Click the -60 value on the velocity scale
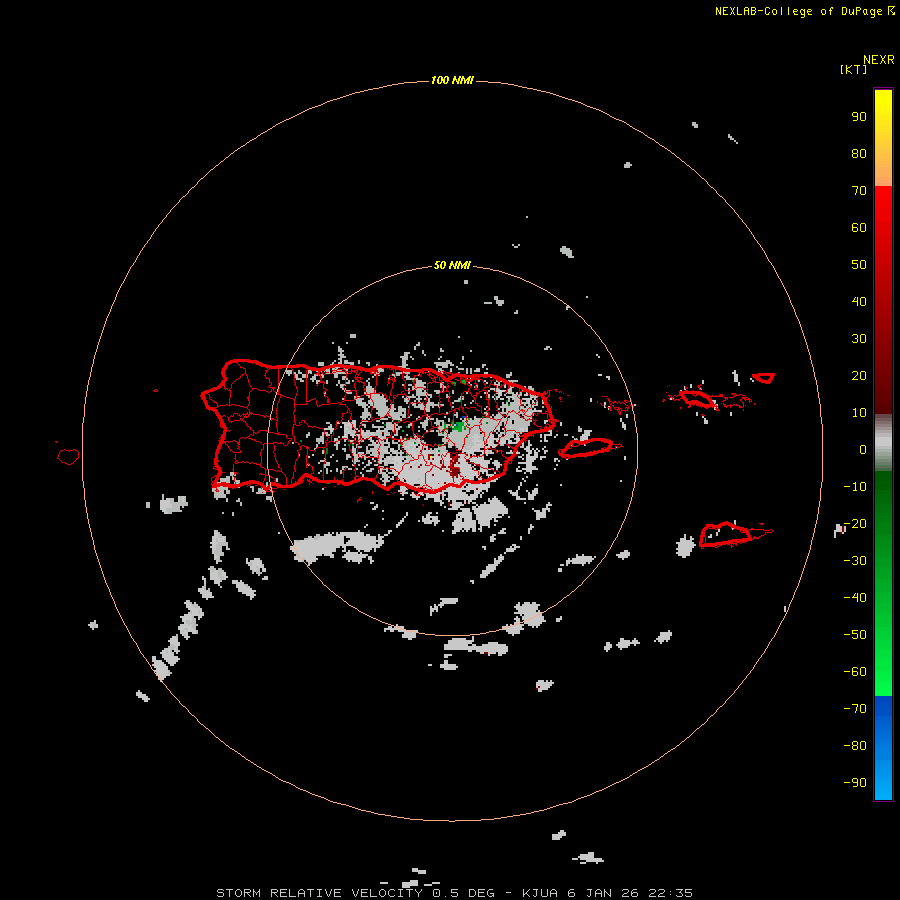Image resolution: width=900 pixels, height=900 pixels. point(855,672)
